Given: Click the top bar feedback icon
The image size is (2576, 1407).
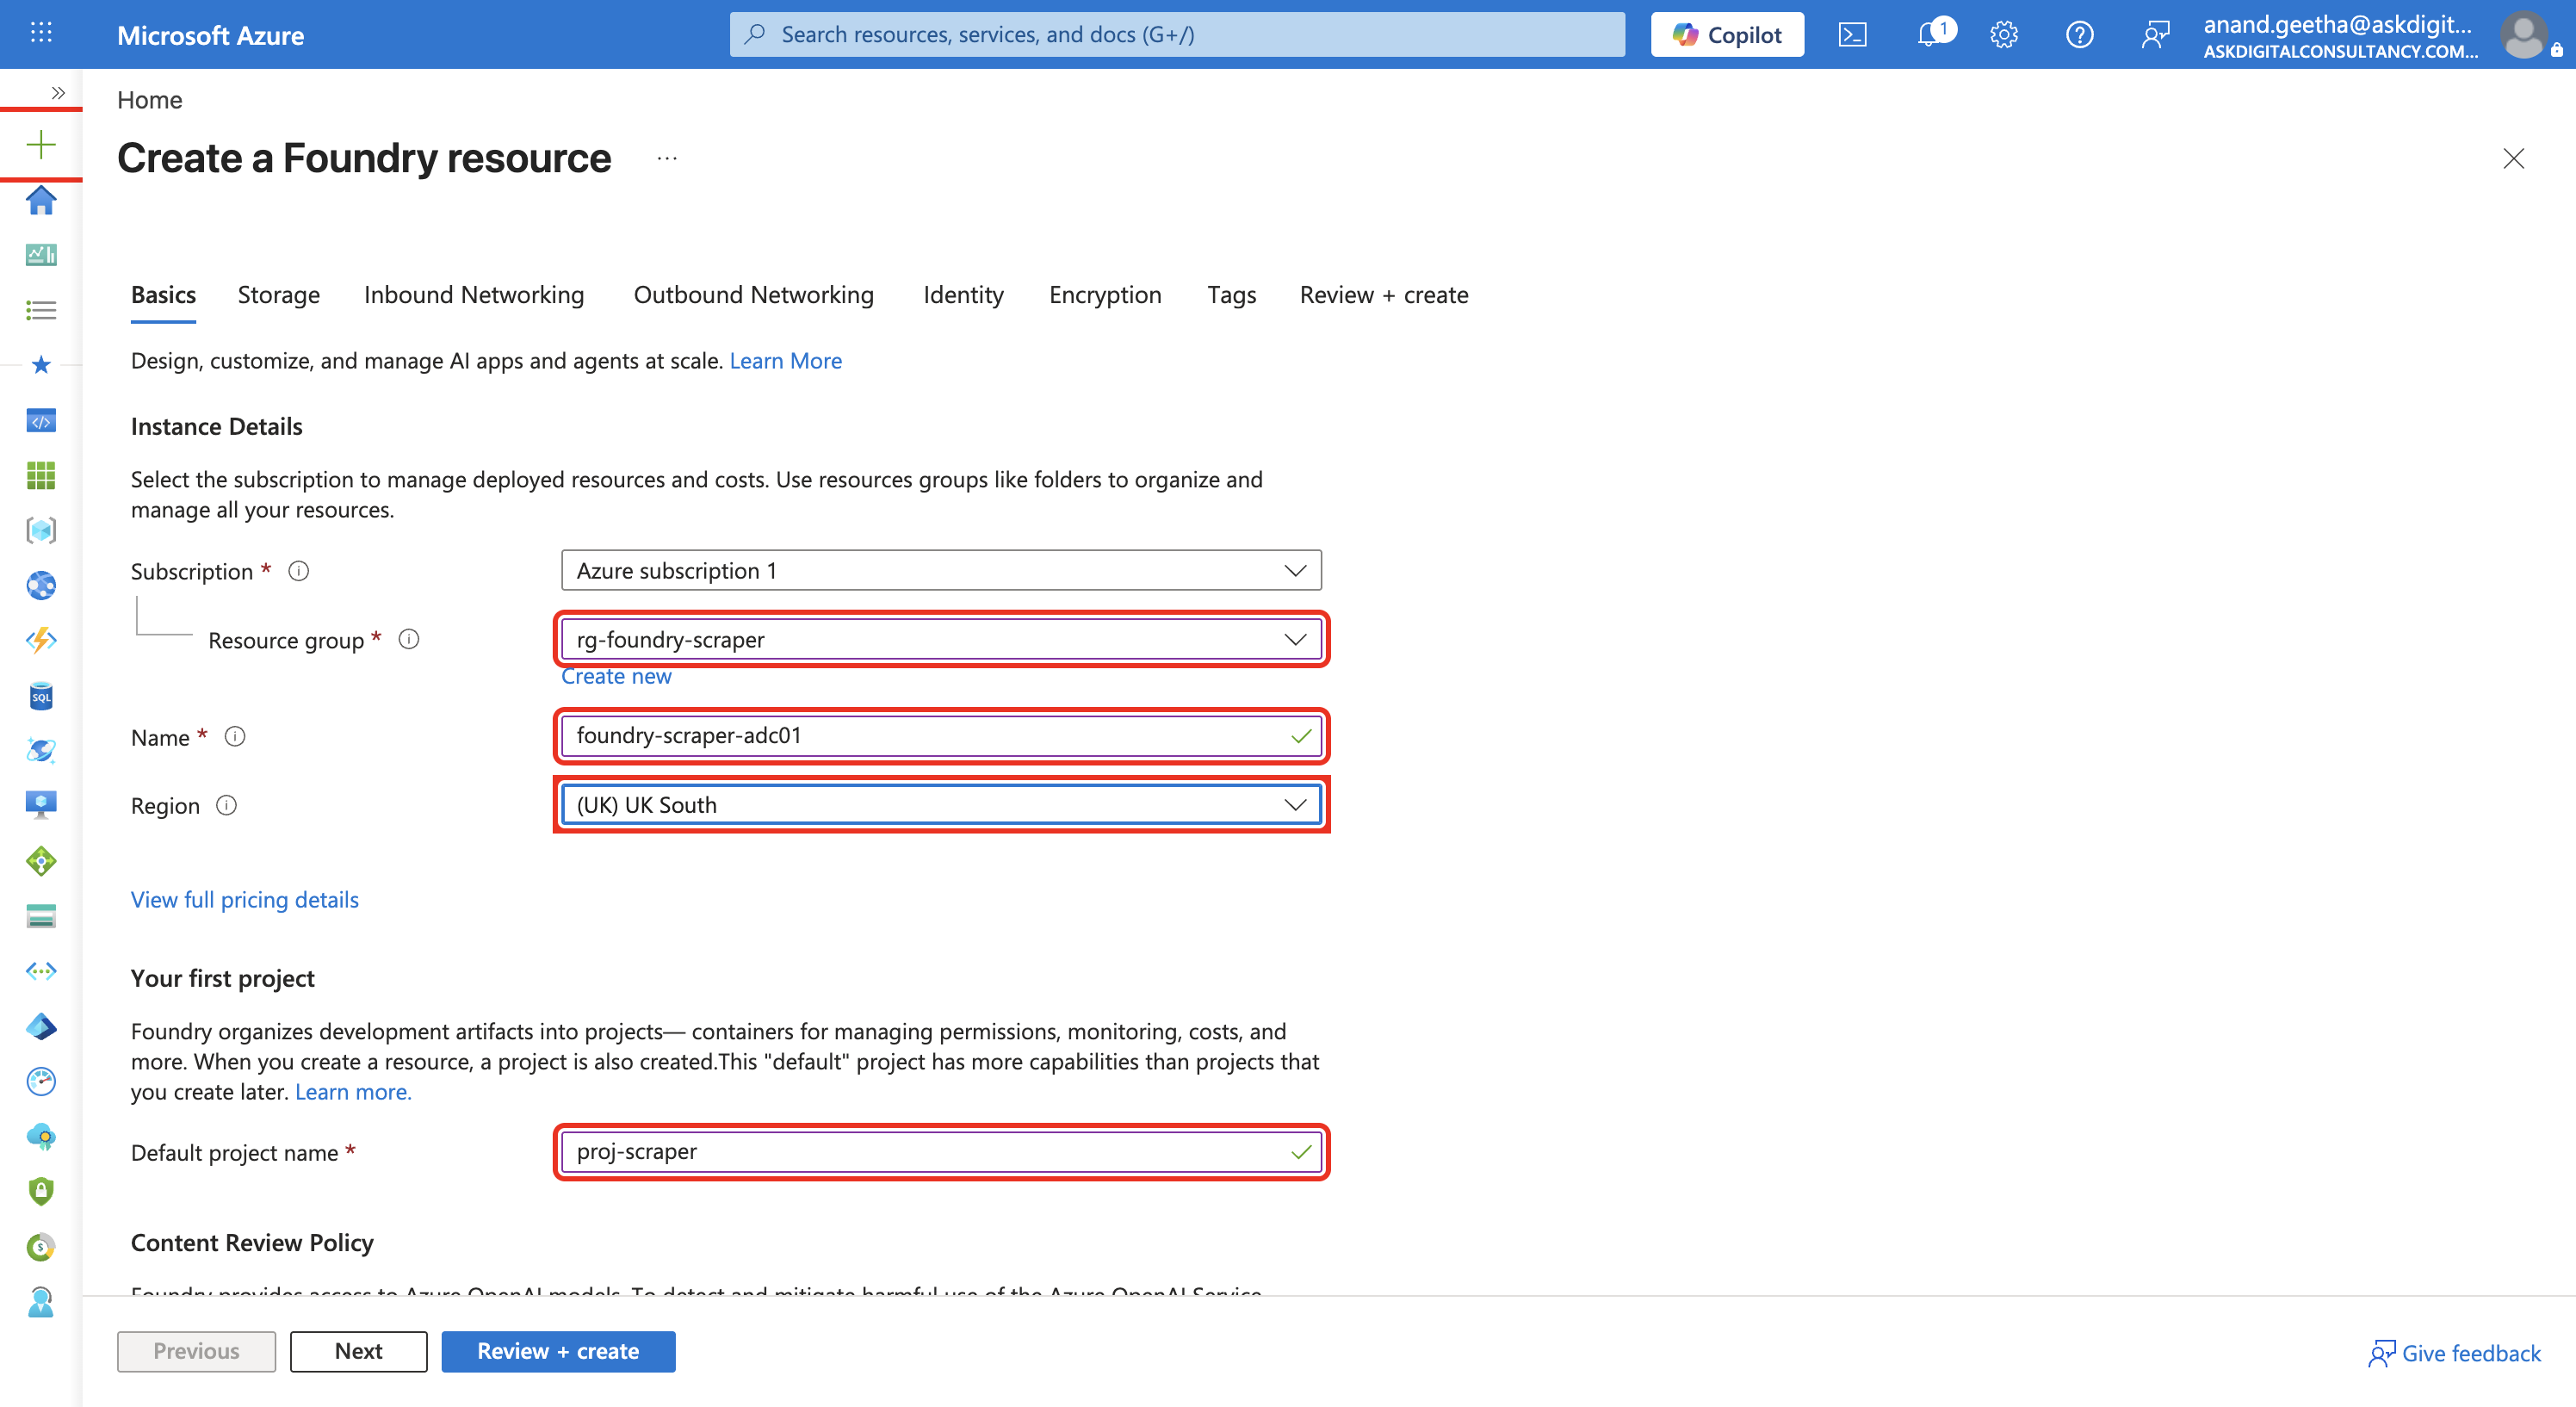Looking at the screenshot, I should click(x=2155, y=35).
